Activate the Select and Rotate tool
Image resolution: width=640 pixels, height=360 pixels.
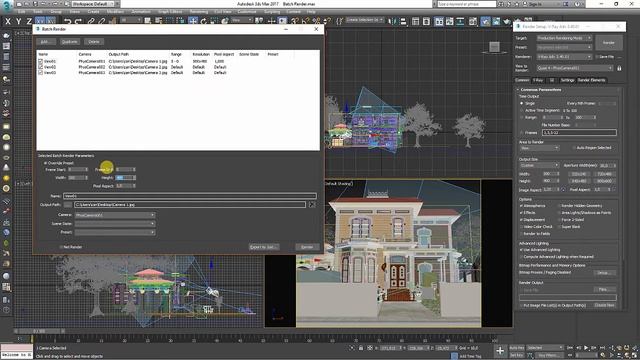tap(203, 21)
